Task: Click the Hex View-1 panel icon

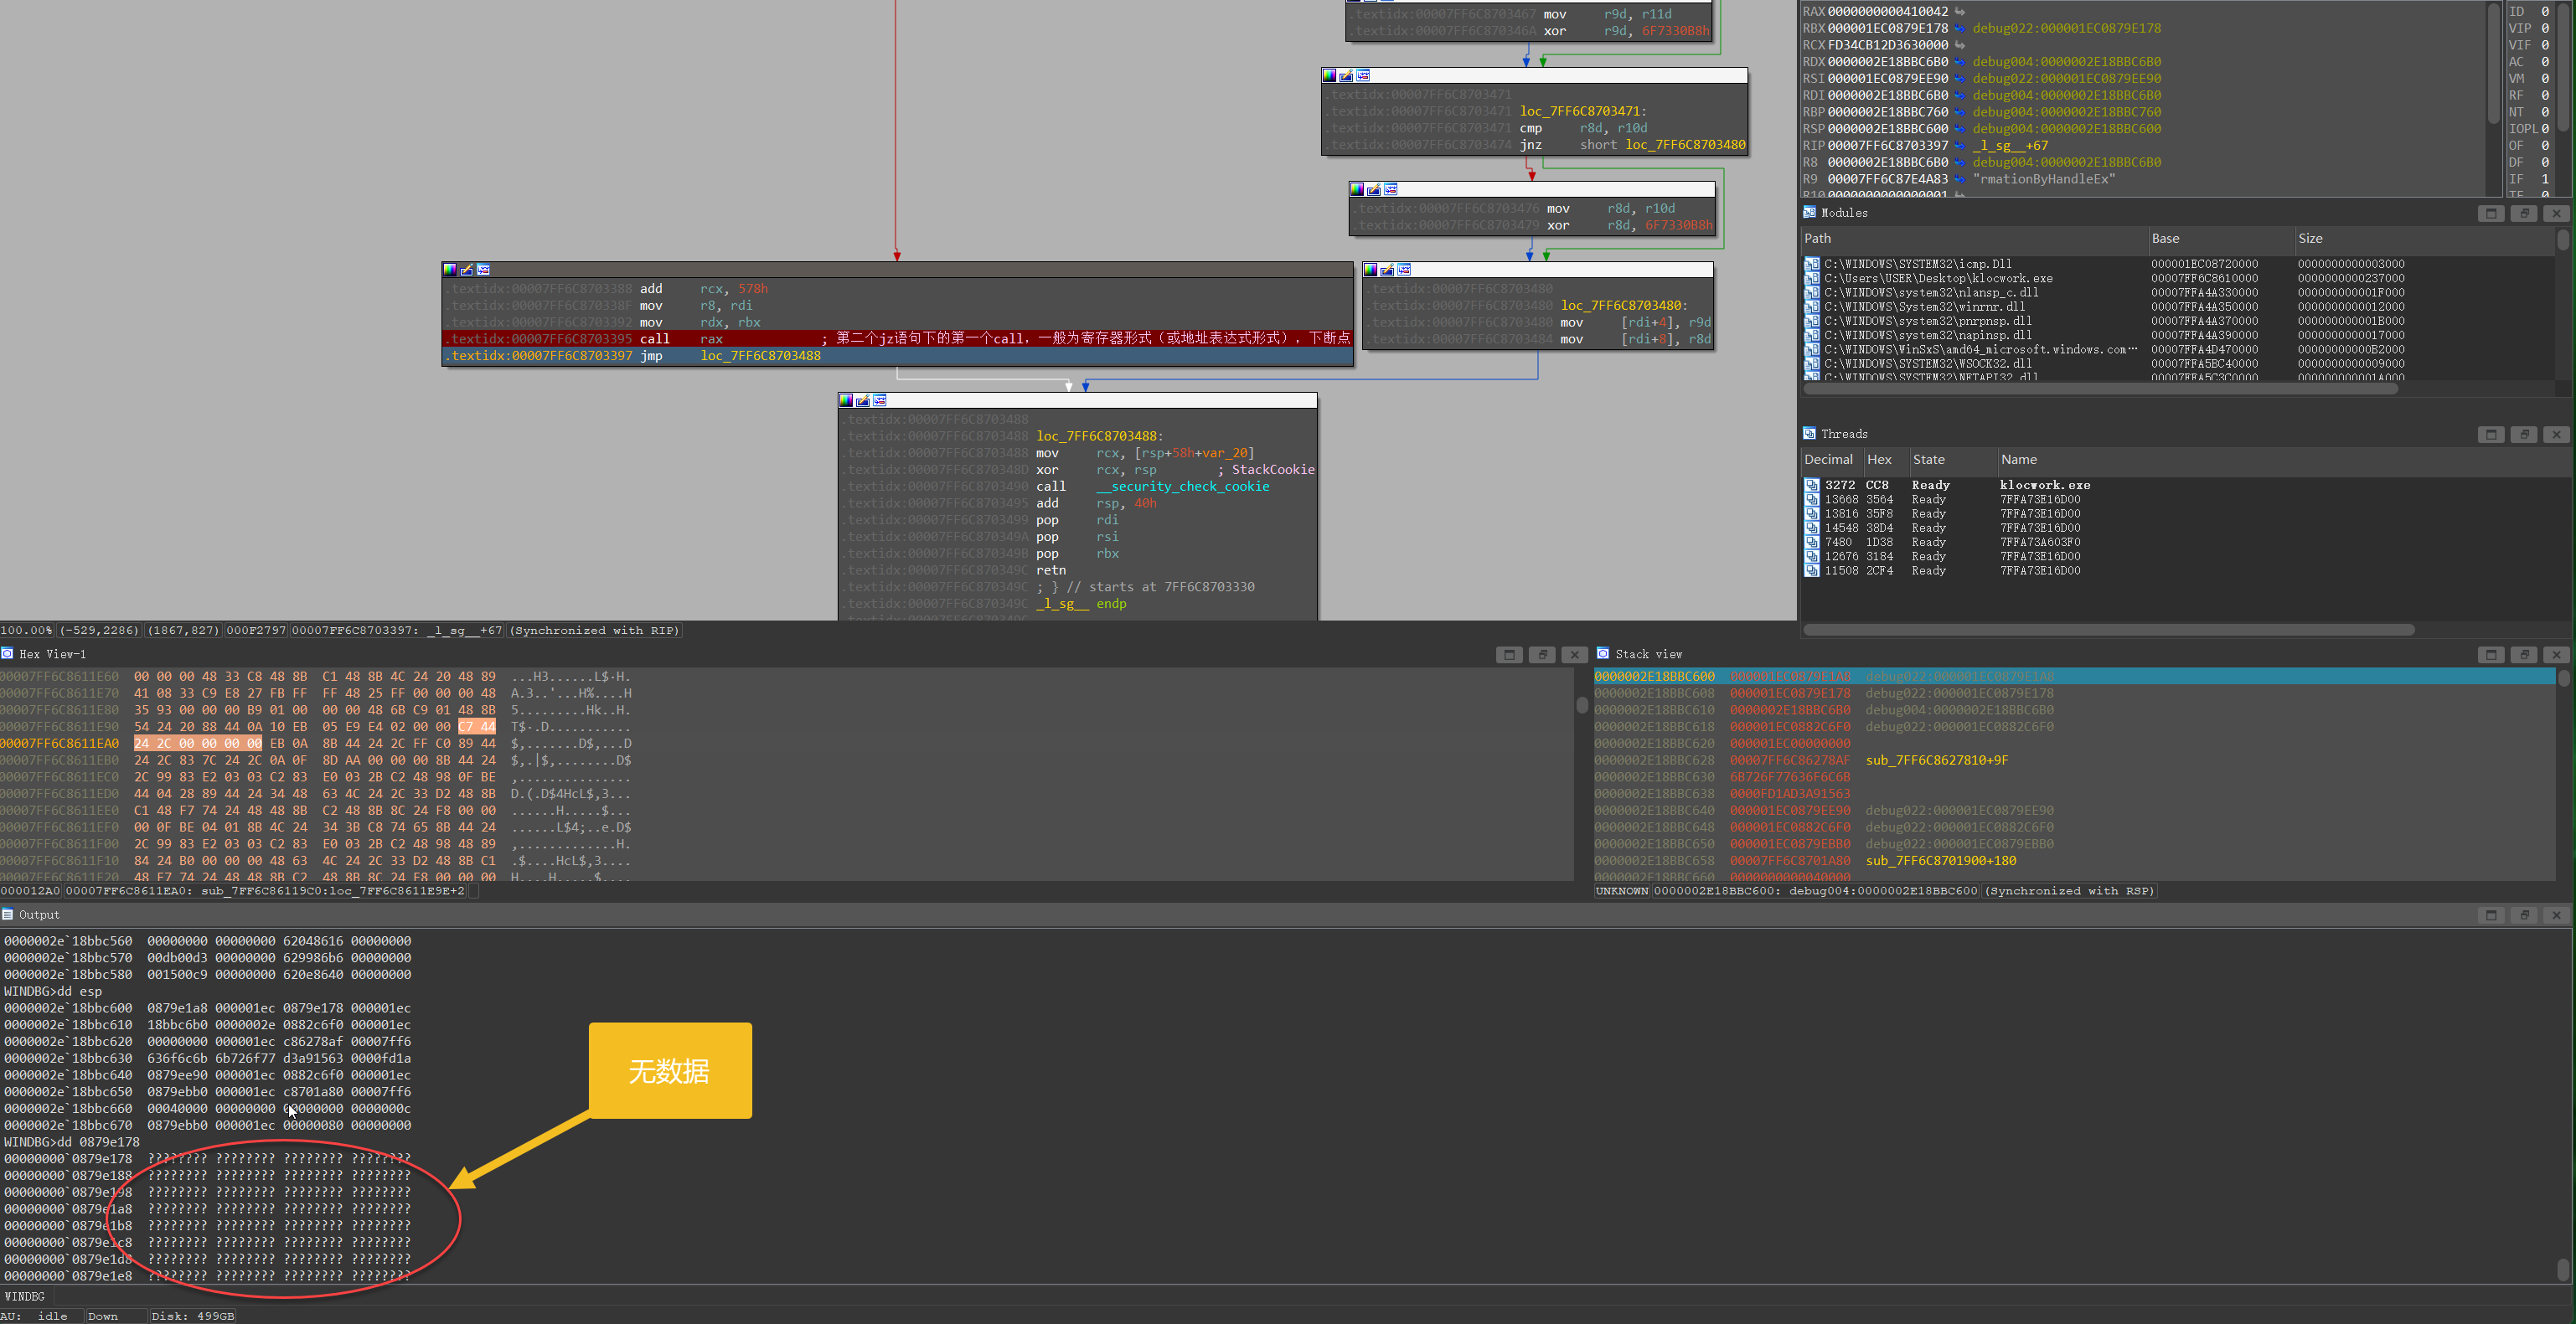Action: [x=8, y=654]
